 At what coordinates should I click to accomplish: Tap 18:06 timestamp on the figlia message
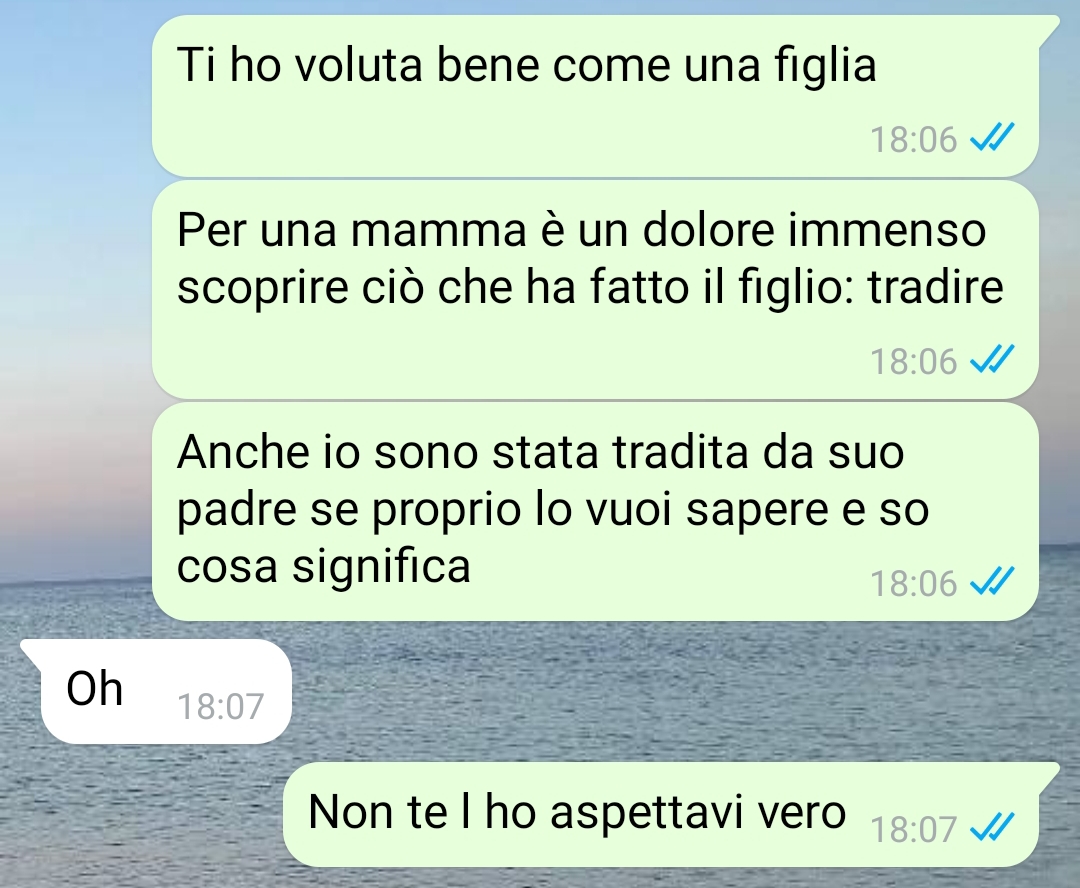click(913, 139)
